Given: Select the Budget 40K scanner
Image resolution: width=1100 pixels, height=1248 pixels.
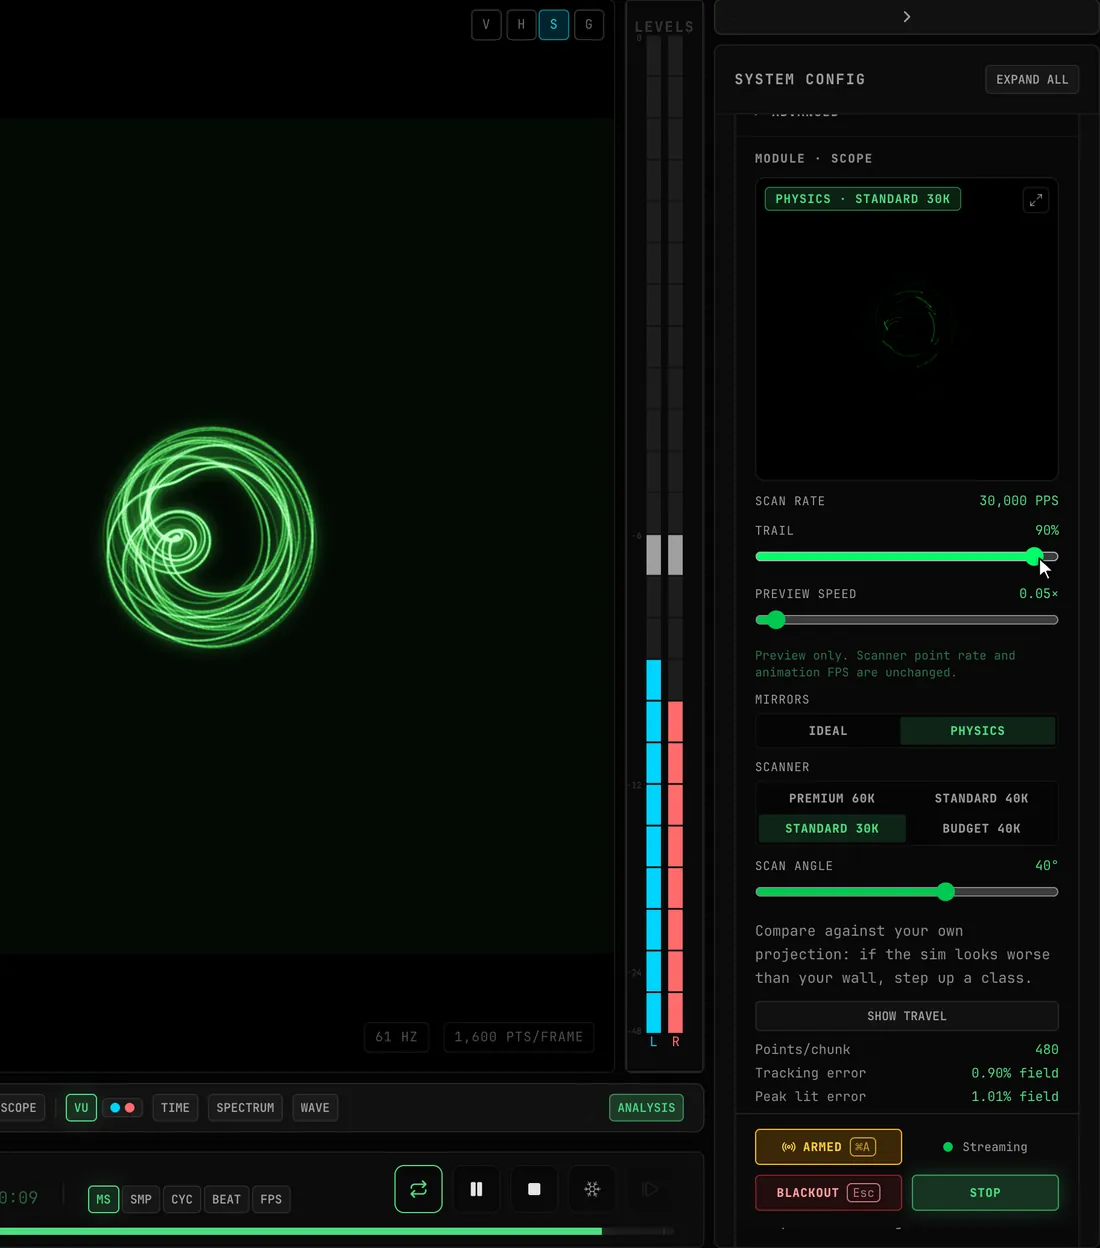Looking at the screenshot, I should [x=981, y=828].
